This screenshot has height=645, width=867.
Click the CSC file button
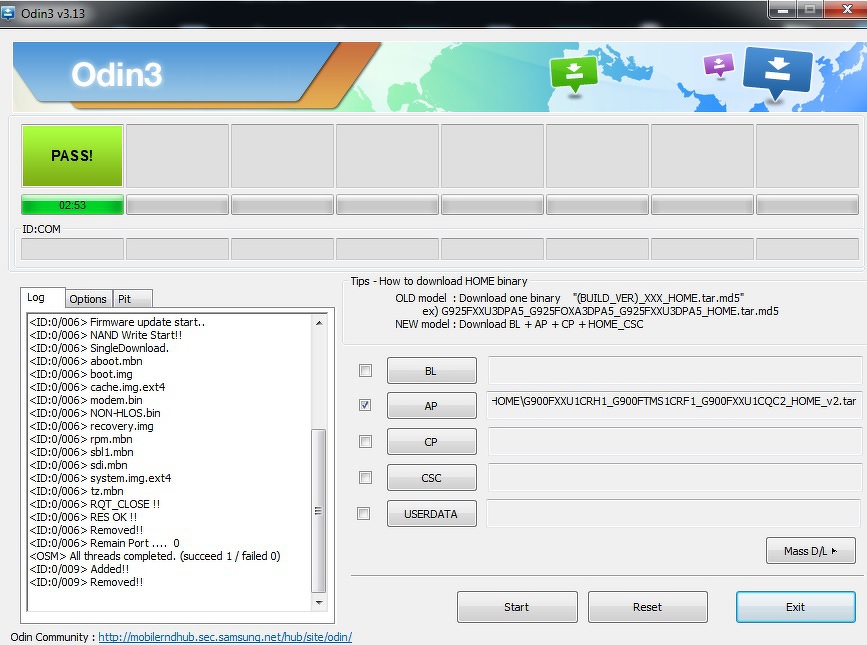coord(431,478)
